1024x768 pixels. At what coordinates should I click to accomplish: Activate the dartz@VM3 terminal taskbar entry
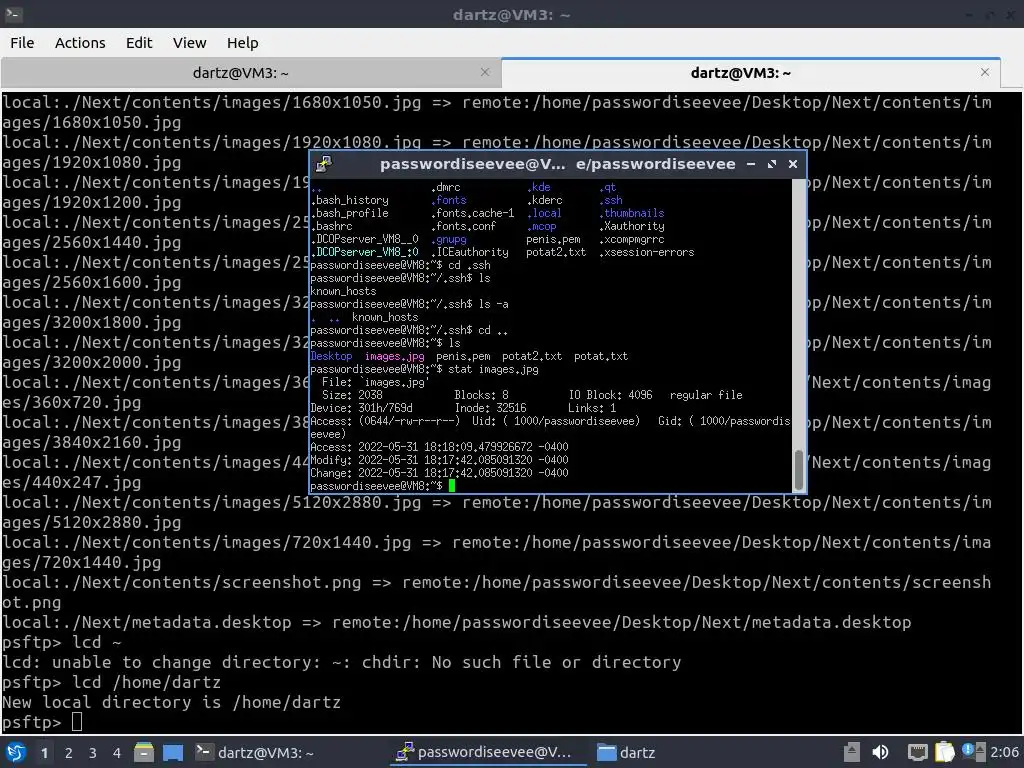tap(255, 752)
